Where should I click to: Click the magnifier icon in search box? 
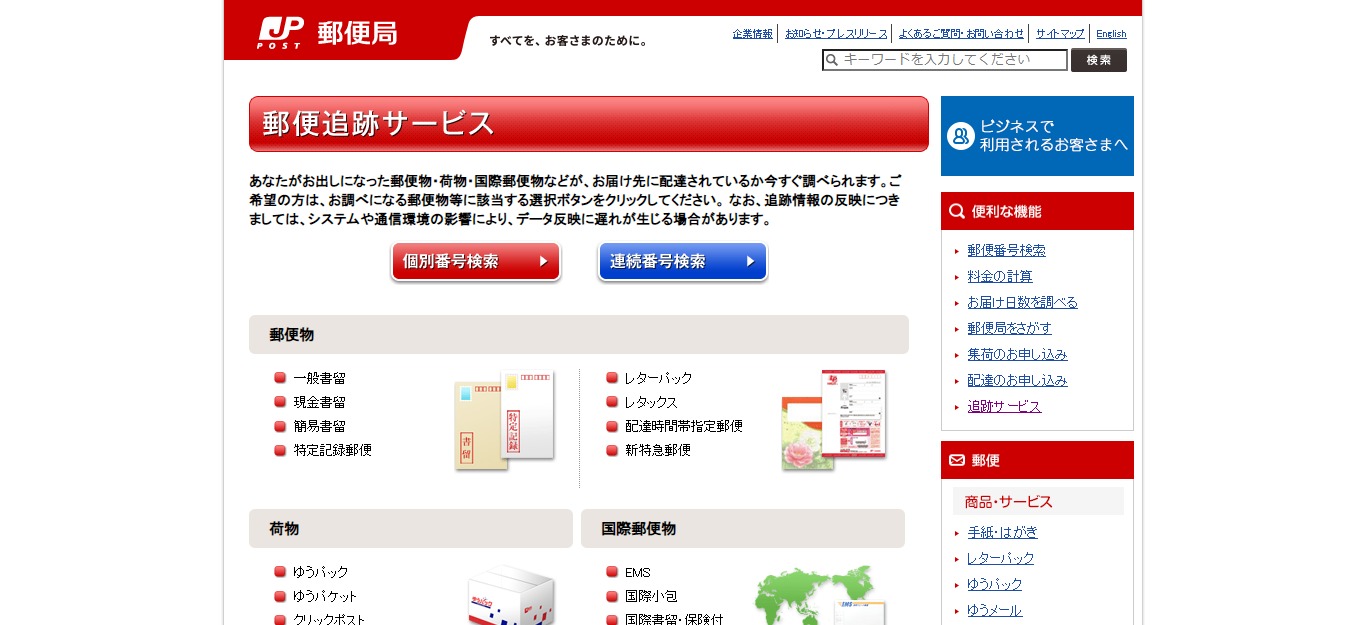coord(832,60)
